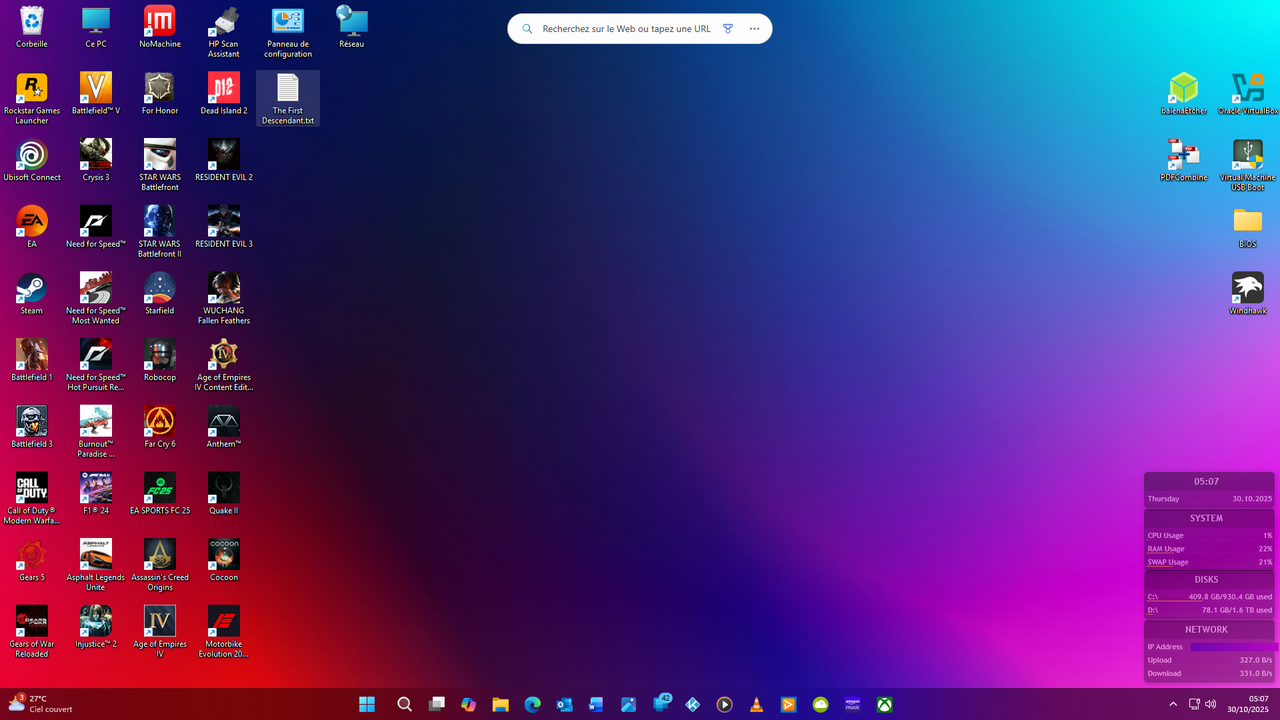The height and width of the screenshot is (720, 1280).
Task: Select the Starfield shortcut
Action: click(x=160, y=294)
